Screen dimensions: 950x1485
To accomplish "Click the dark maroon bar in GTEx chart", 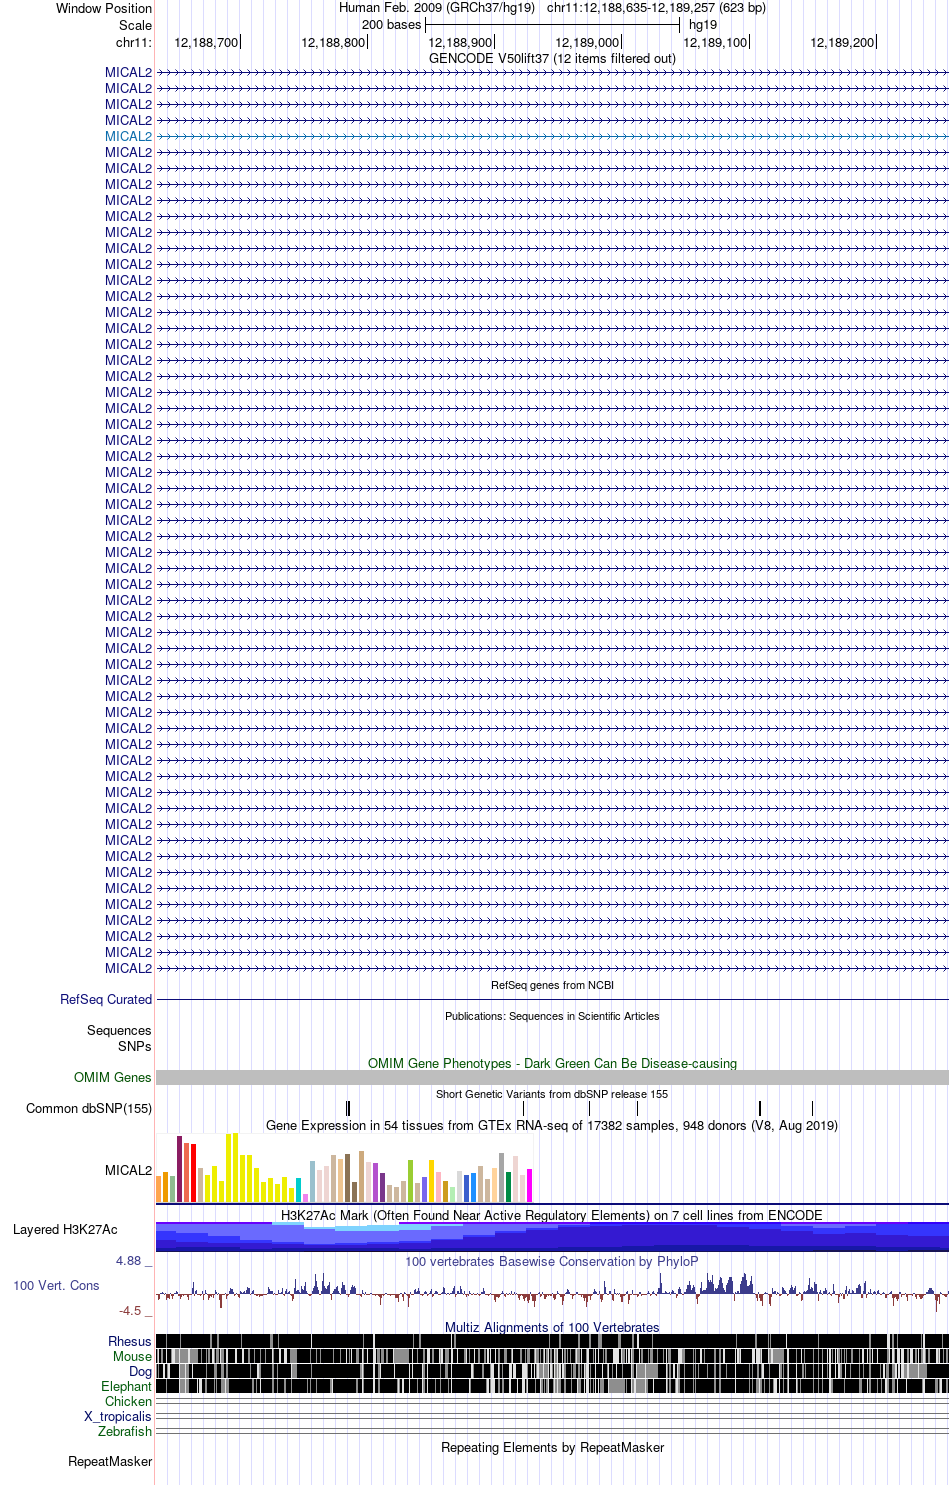I will [x=180, y=1169].
